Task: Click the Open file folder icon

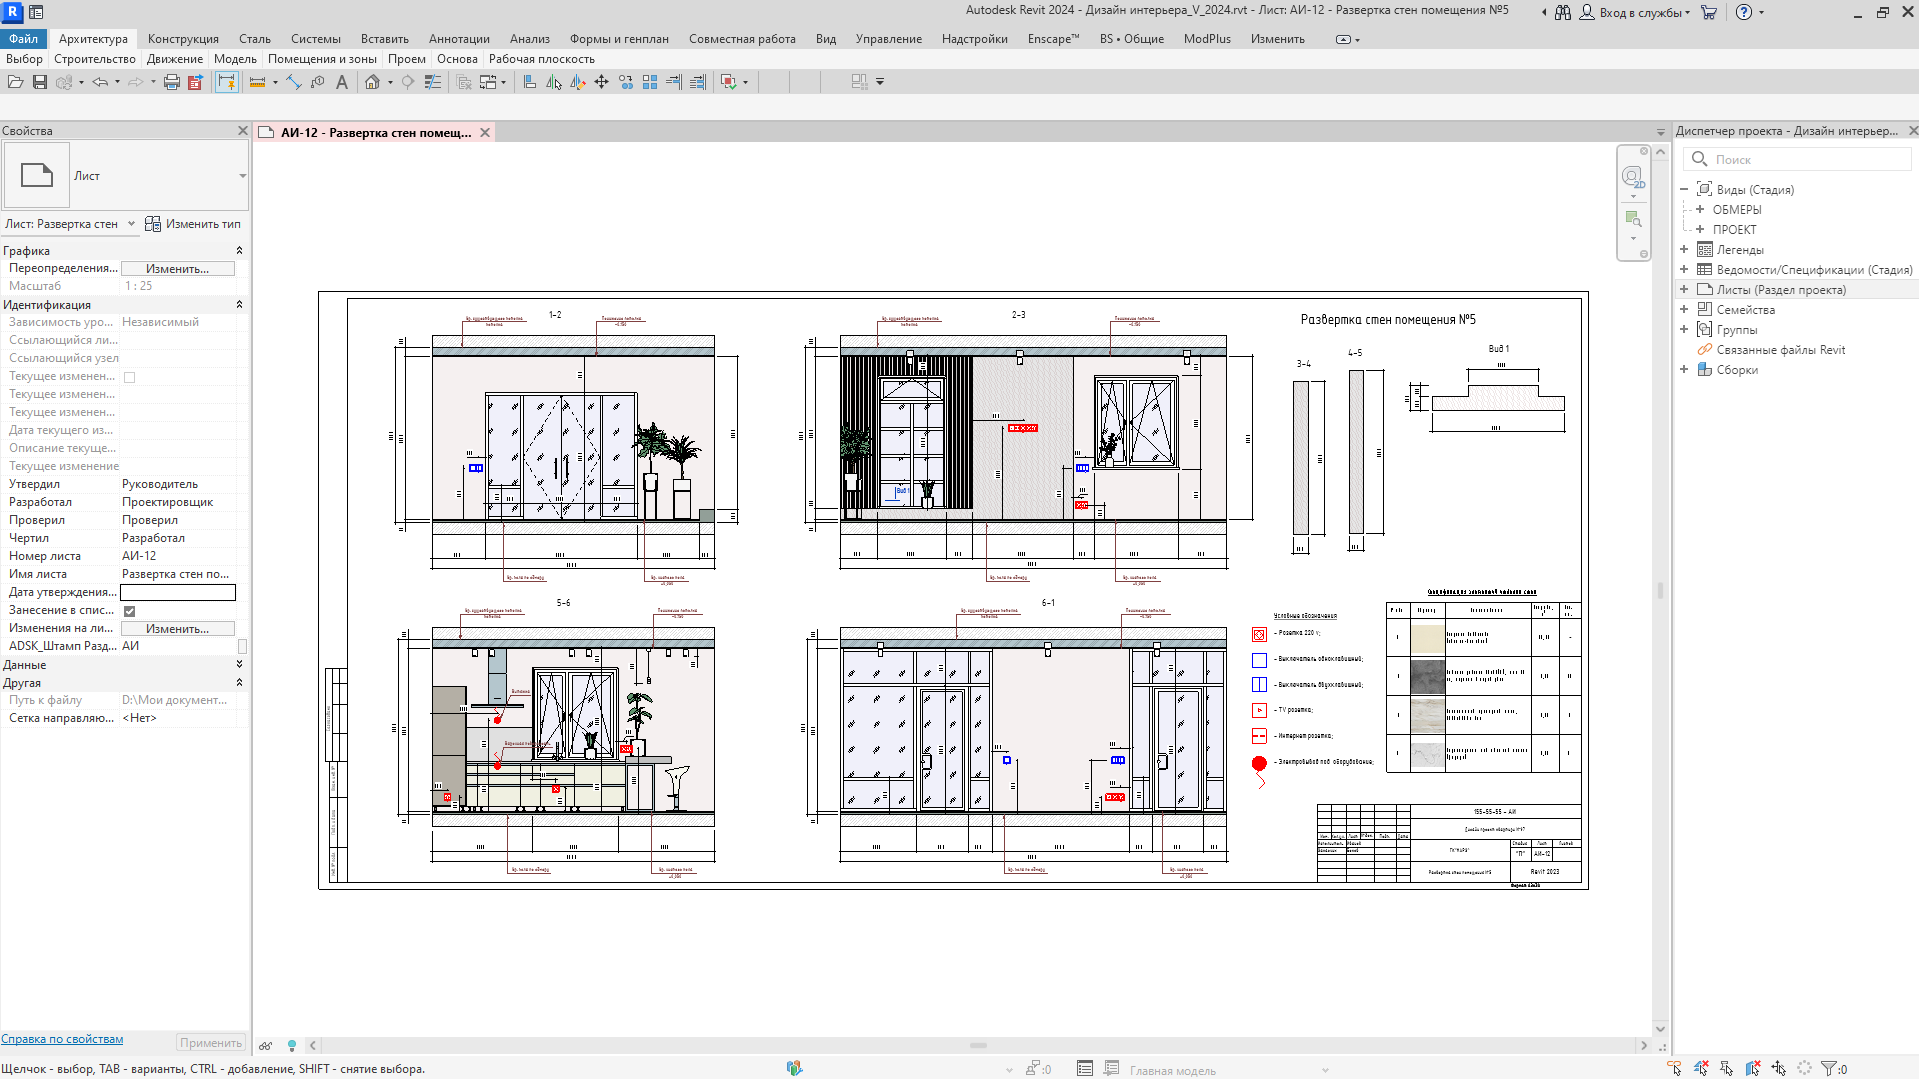Action: [15, 82]
